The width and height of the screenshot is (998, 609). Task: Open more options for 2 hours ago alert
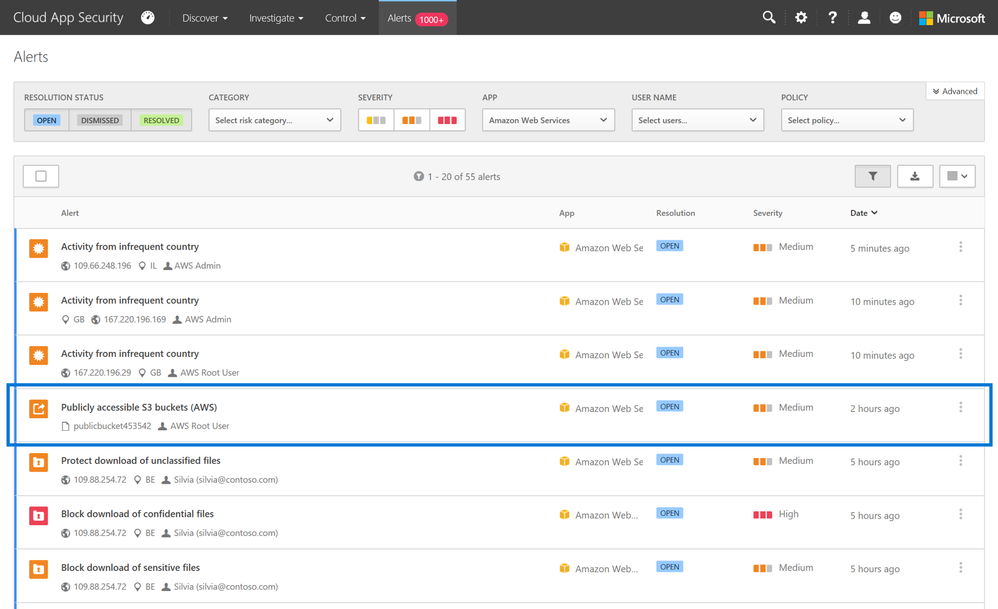click(x=960, y=407)
